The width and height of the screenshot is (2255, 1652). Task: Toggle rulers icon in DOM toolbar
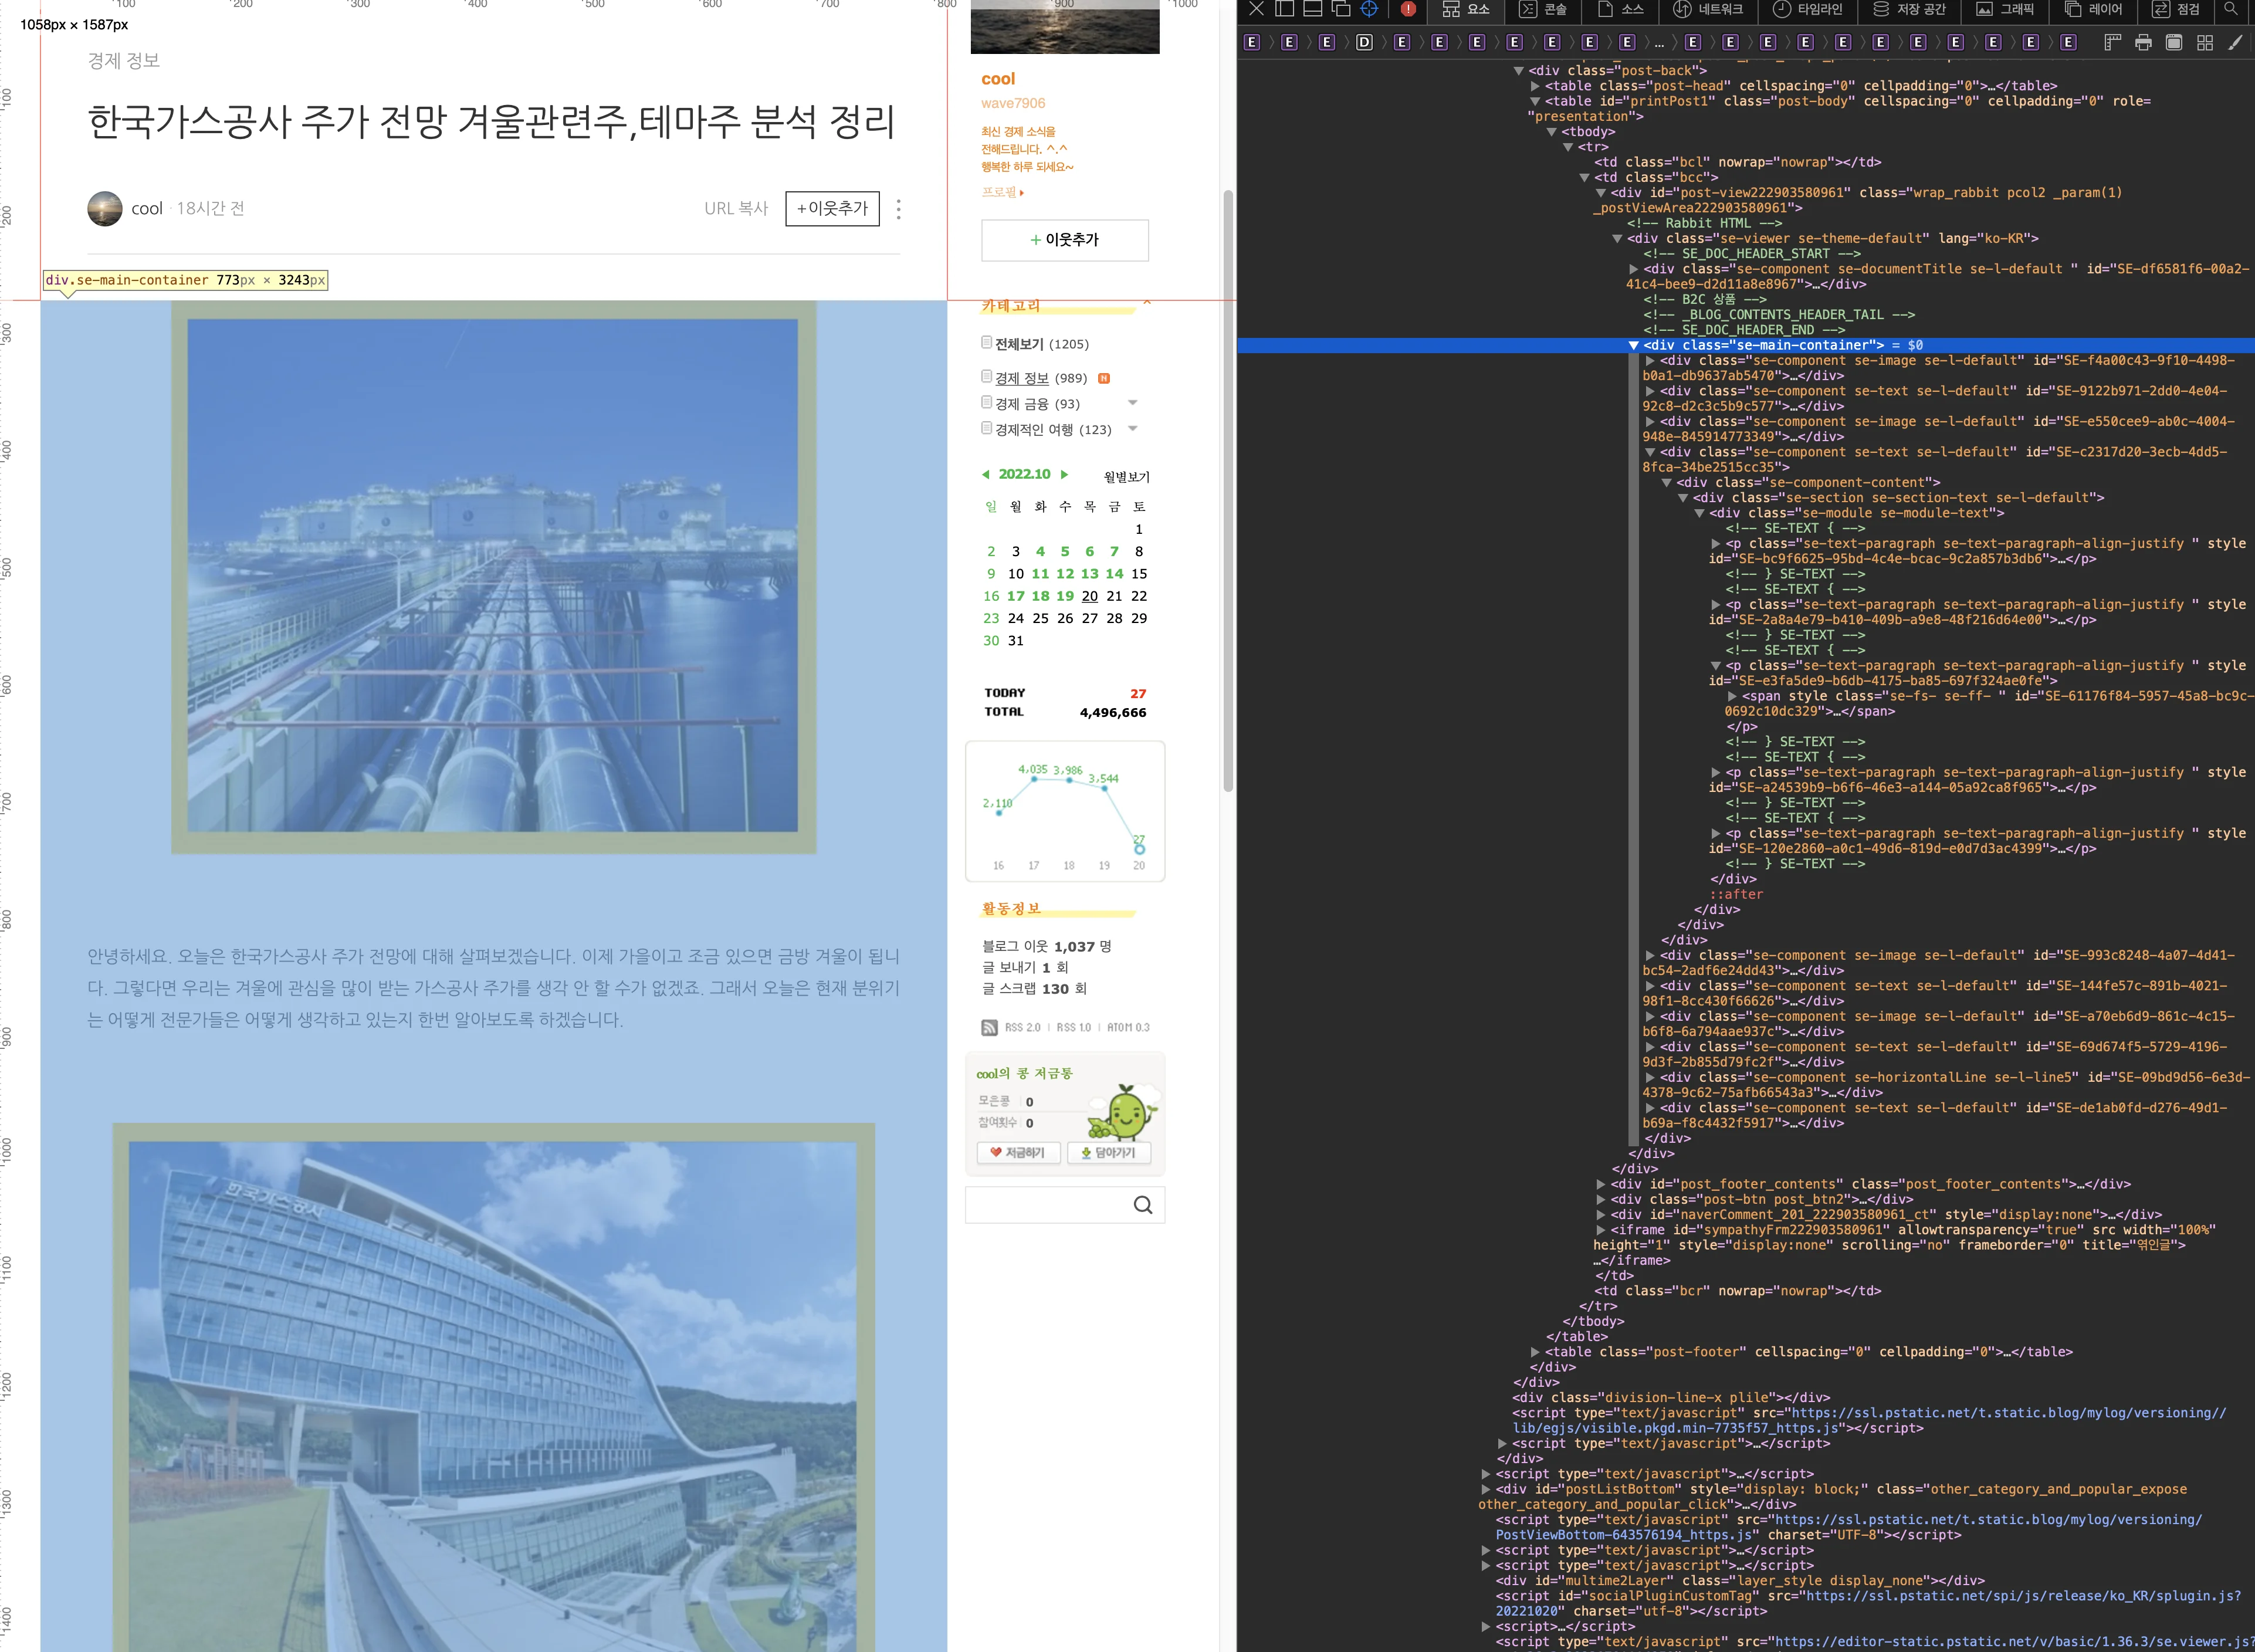[2112, 42]
